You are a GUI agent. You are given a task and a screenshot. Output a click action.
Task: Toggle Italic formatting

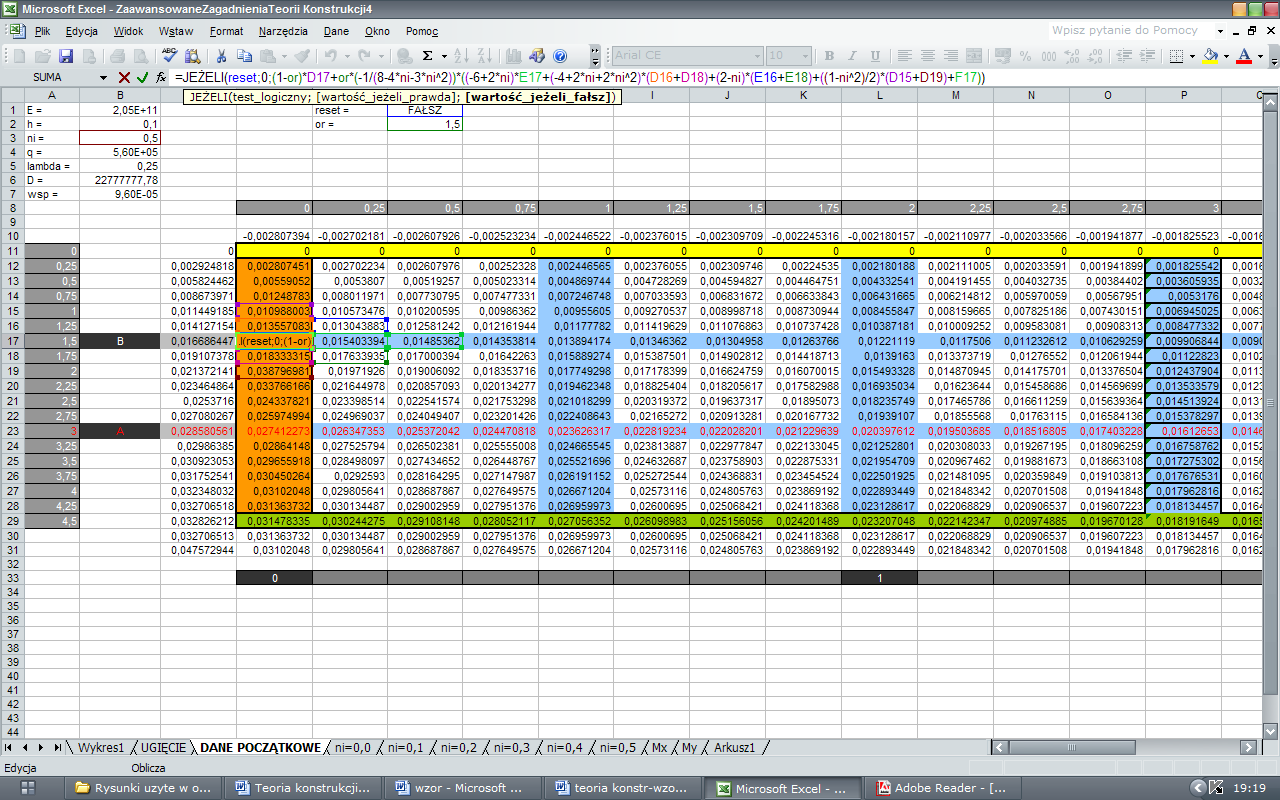(852, 56)
